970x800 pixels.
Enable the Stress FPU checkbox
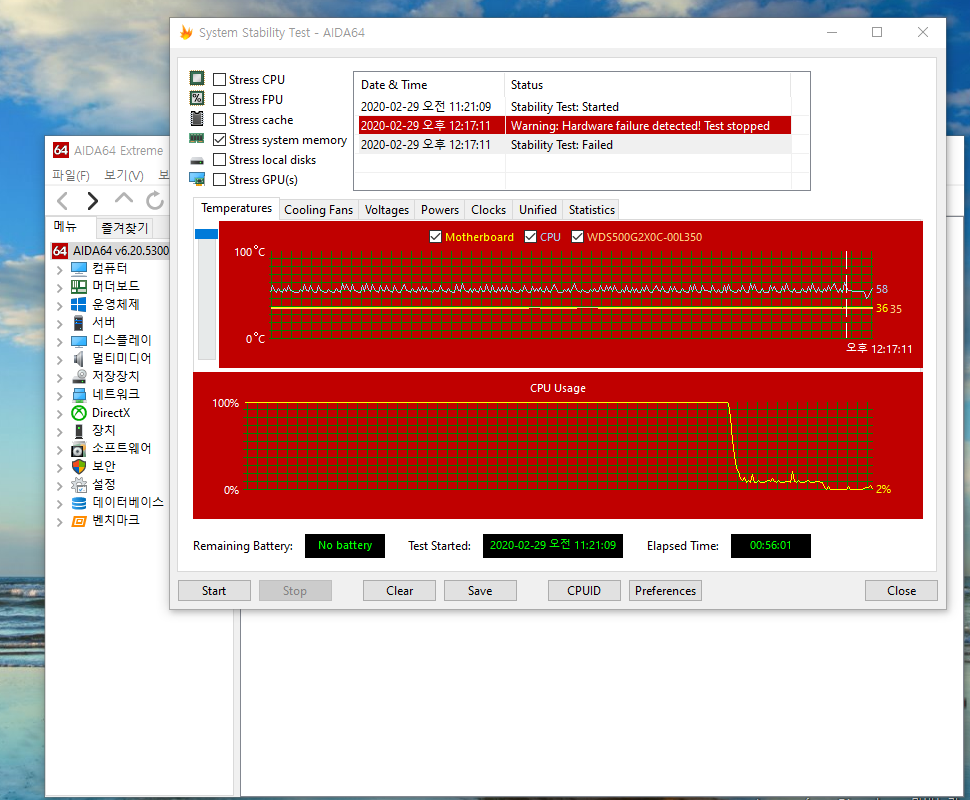[x=219, y=99]
